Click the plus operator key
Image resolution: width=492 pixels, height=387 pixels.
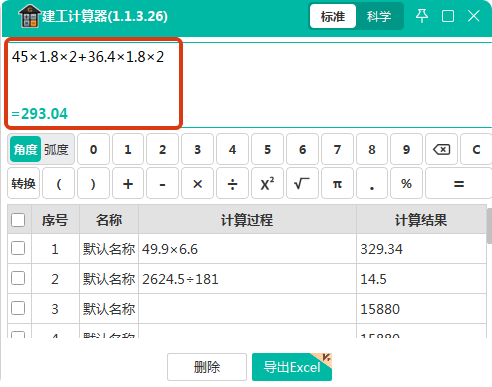pyautogui.click(x=128, y=183)
